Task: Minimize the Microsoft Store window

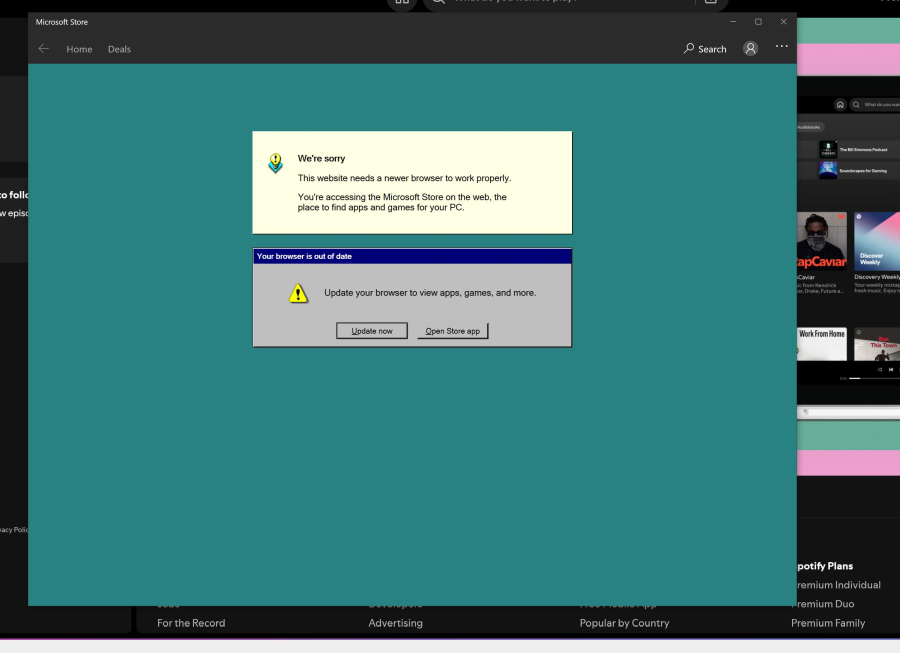Action: pyautogui.click(x=733, y=22)
